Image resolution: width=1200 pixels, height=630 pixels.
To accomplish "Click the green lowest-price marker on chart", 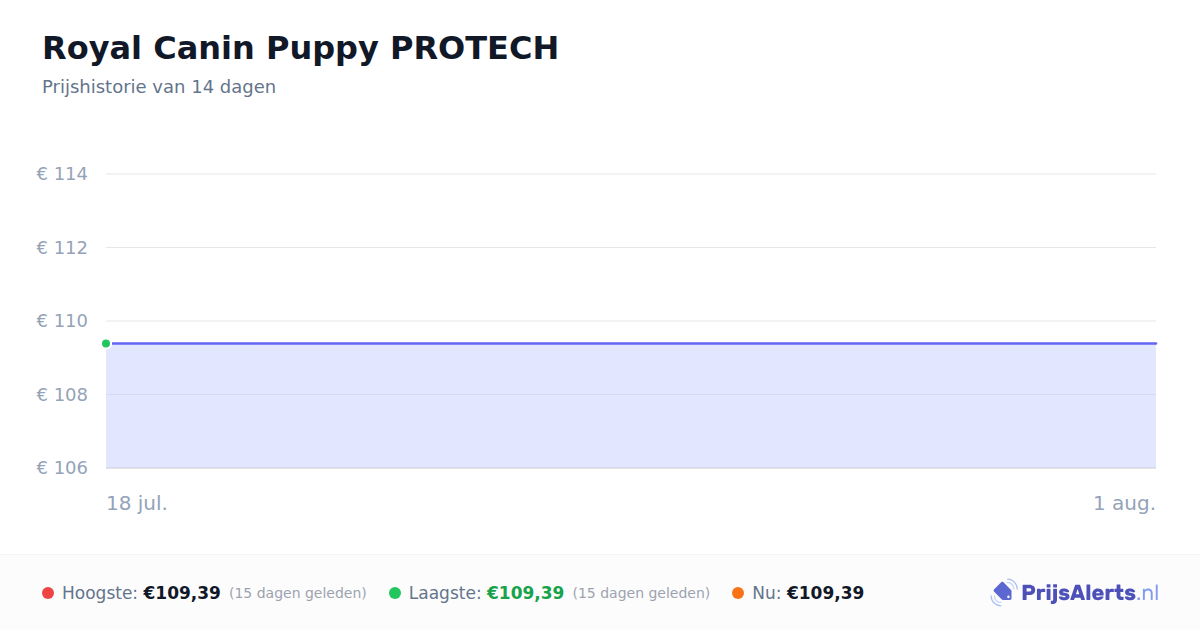I will (106, 343).
